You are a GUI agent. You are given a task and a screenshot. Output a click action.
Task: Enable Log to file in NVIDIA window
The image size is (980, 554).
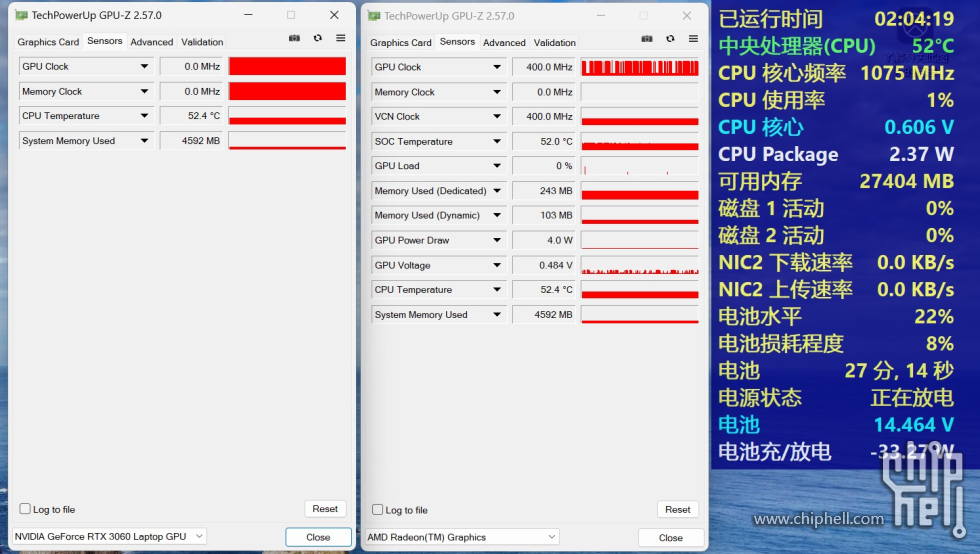tap(25, 509)
